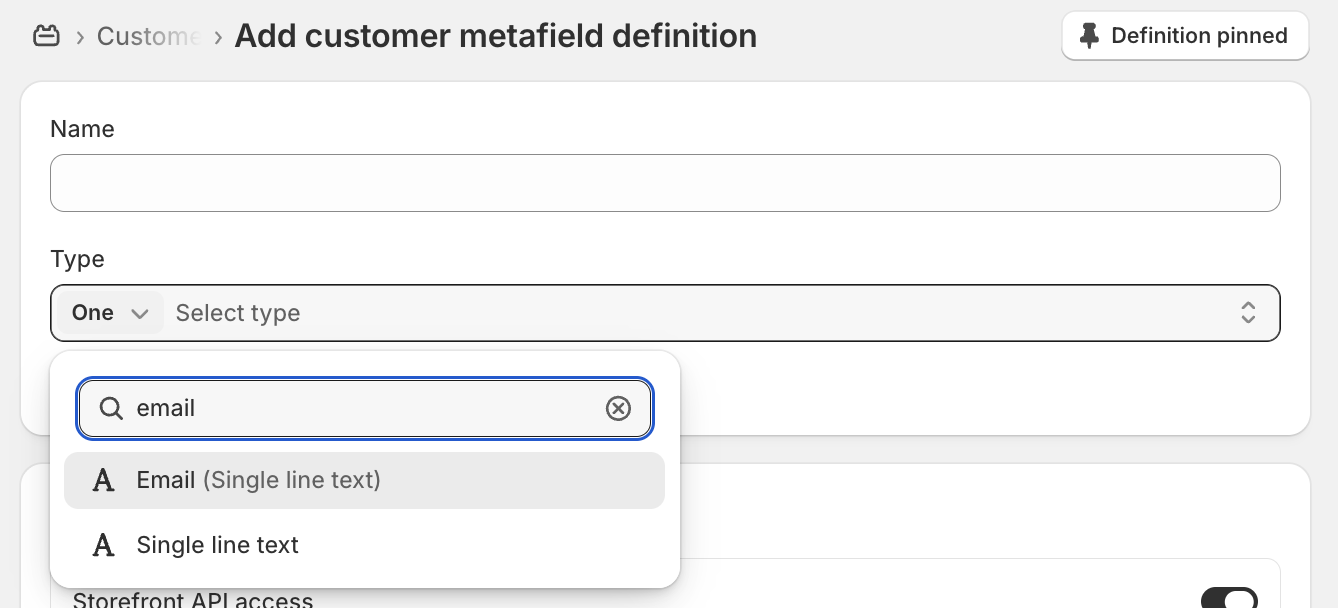Image resolution: width=1338 pixels, height=608 pixels.
Task: Choose the Single line text option
Action: [364, 545]
